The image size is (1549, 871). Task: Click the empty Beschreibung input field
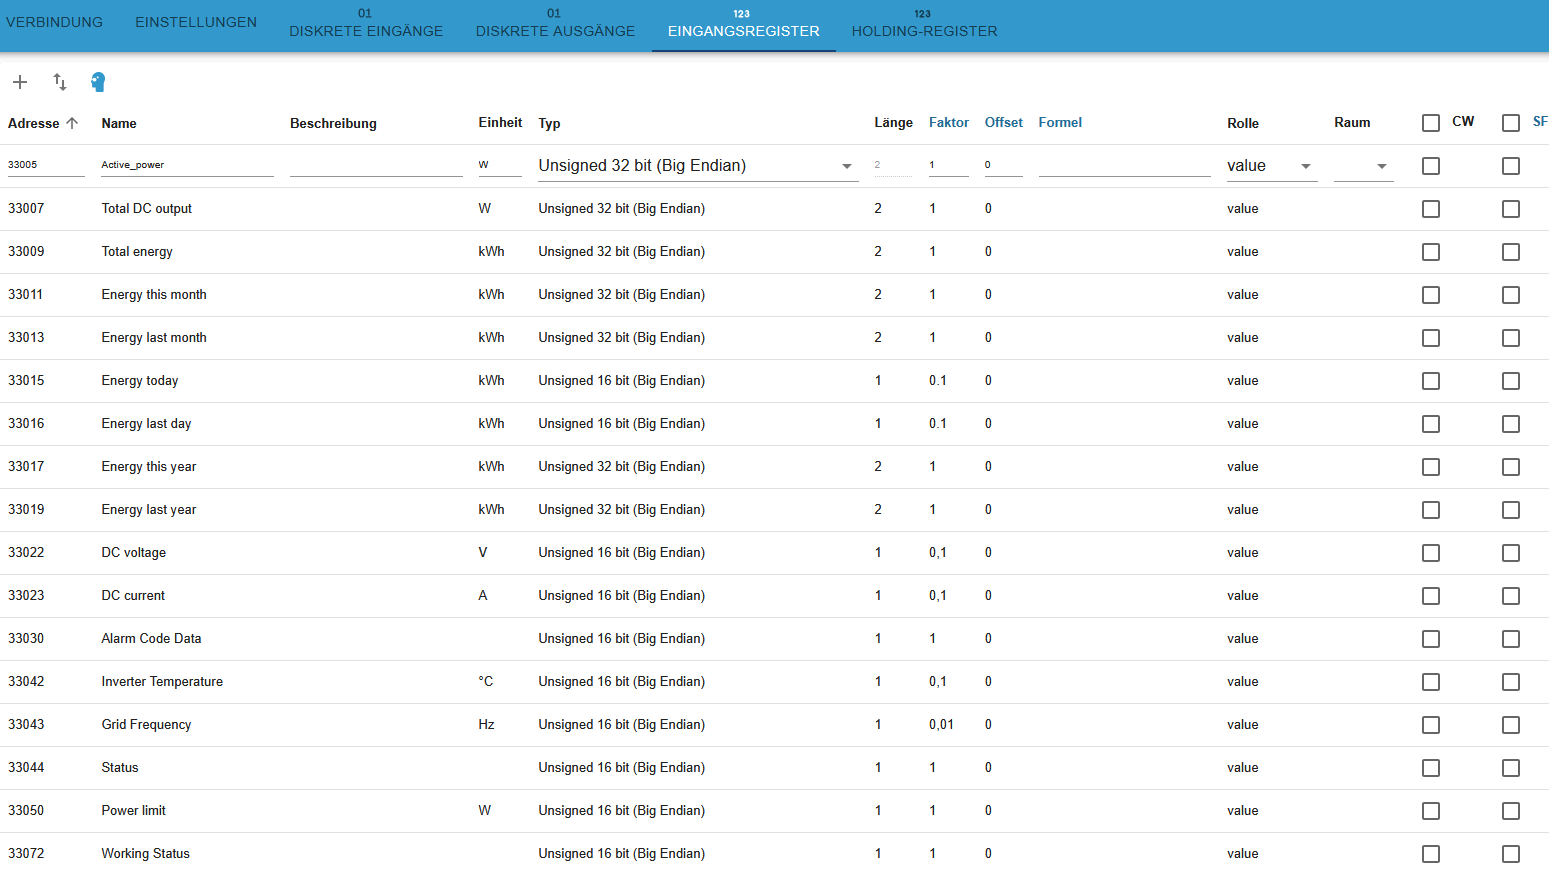[376, 165]
